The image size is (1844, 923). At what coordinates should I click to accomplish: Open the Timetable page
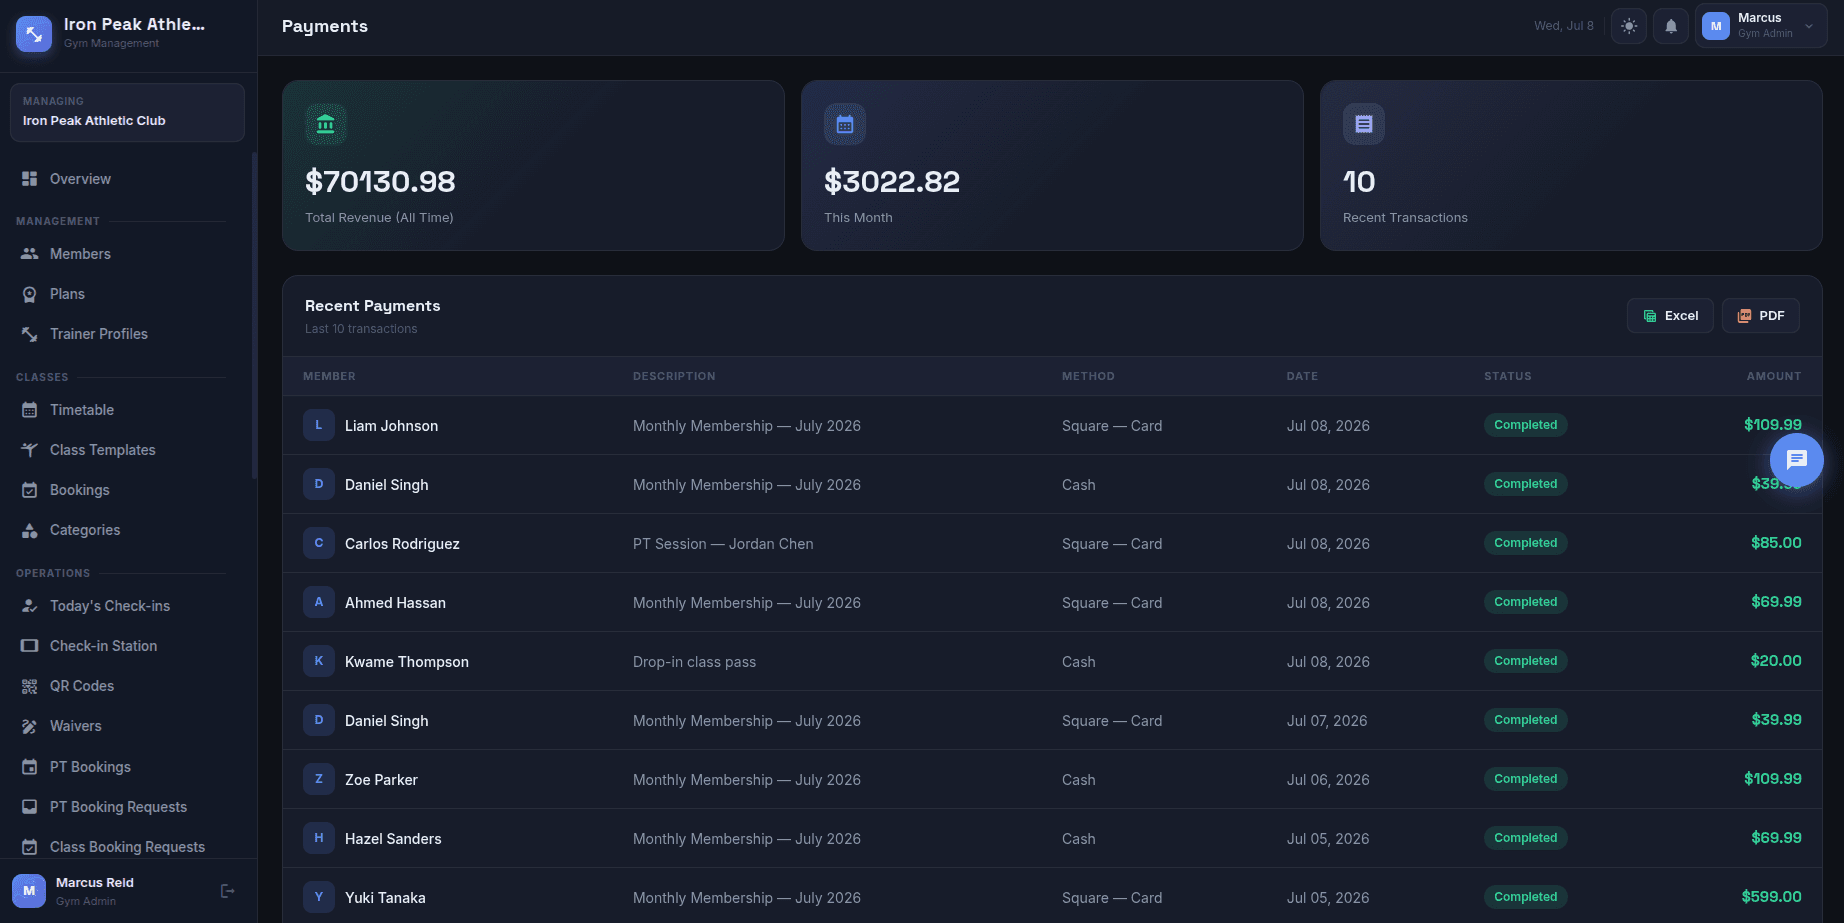(x=126, y=410)
